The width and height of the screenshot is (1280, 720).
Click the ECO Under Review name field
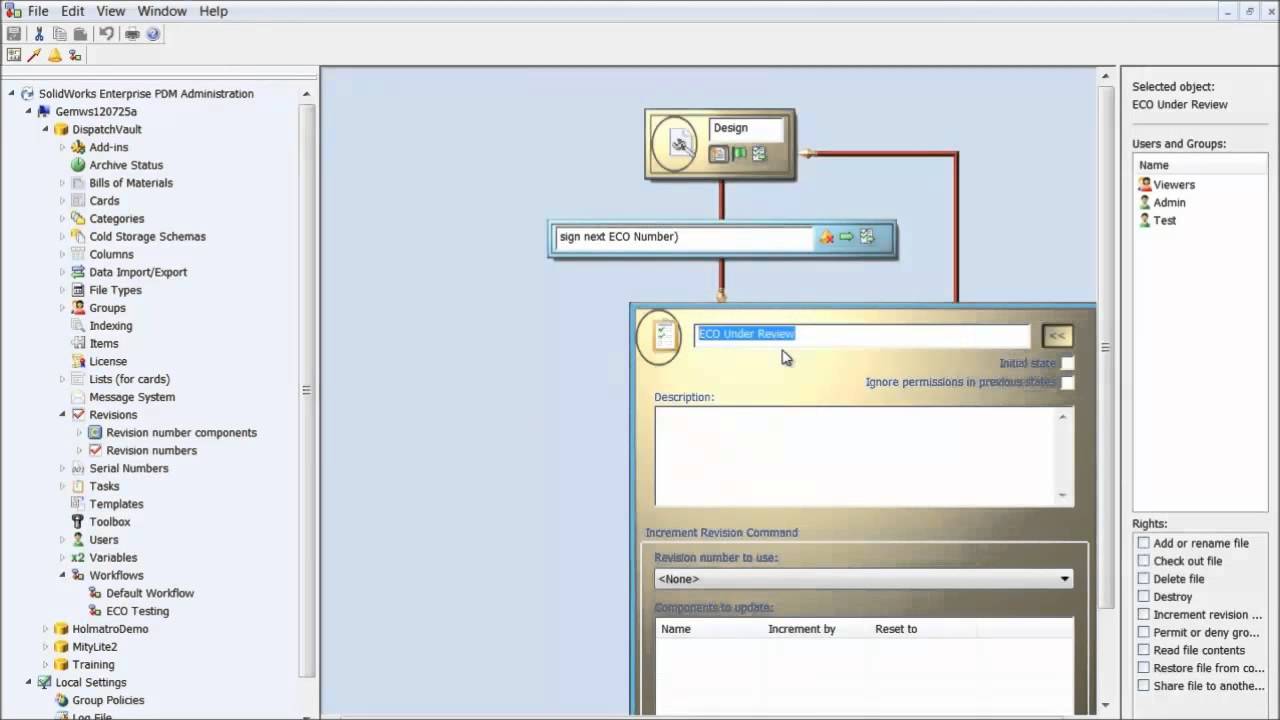[862, 335]
